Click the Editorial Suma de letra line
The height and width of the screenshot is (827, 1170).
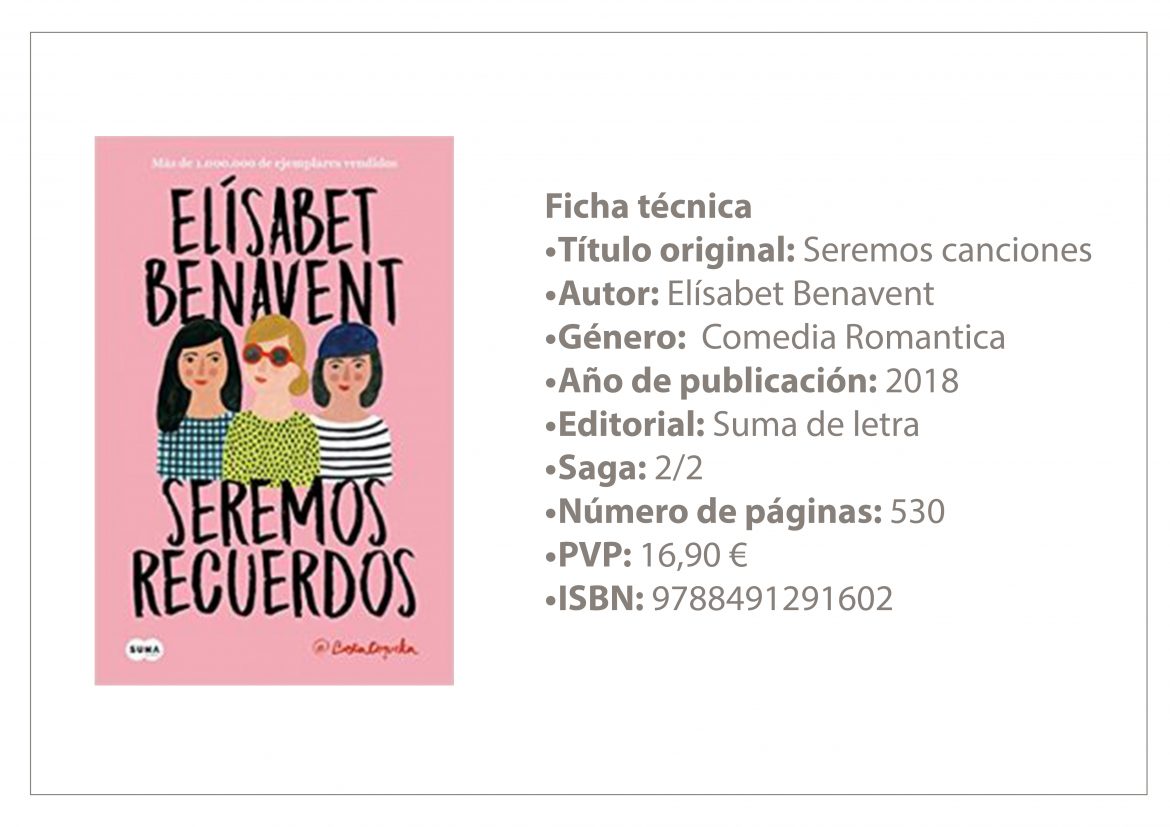coord(731,425)
